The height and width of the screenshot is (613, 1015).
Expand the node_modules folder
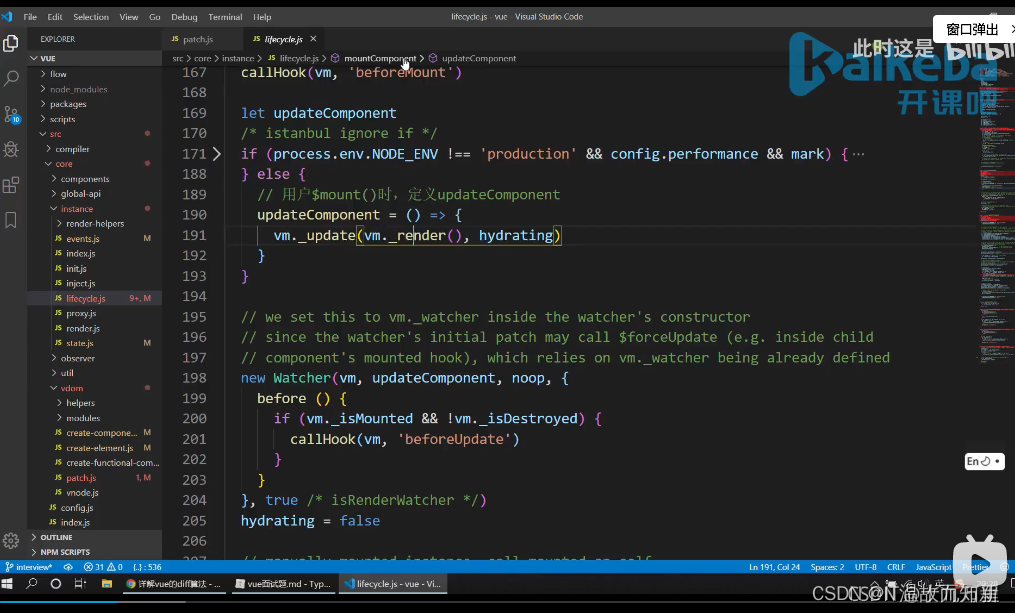pos(95,89)
